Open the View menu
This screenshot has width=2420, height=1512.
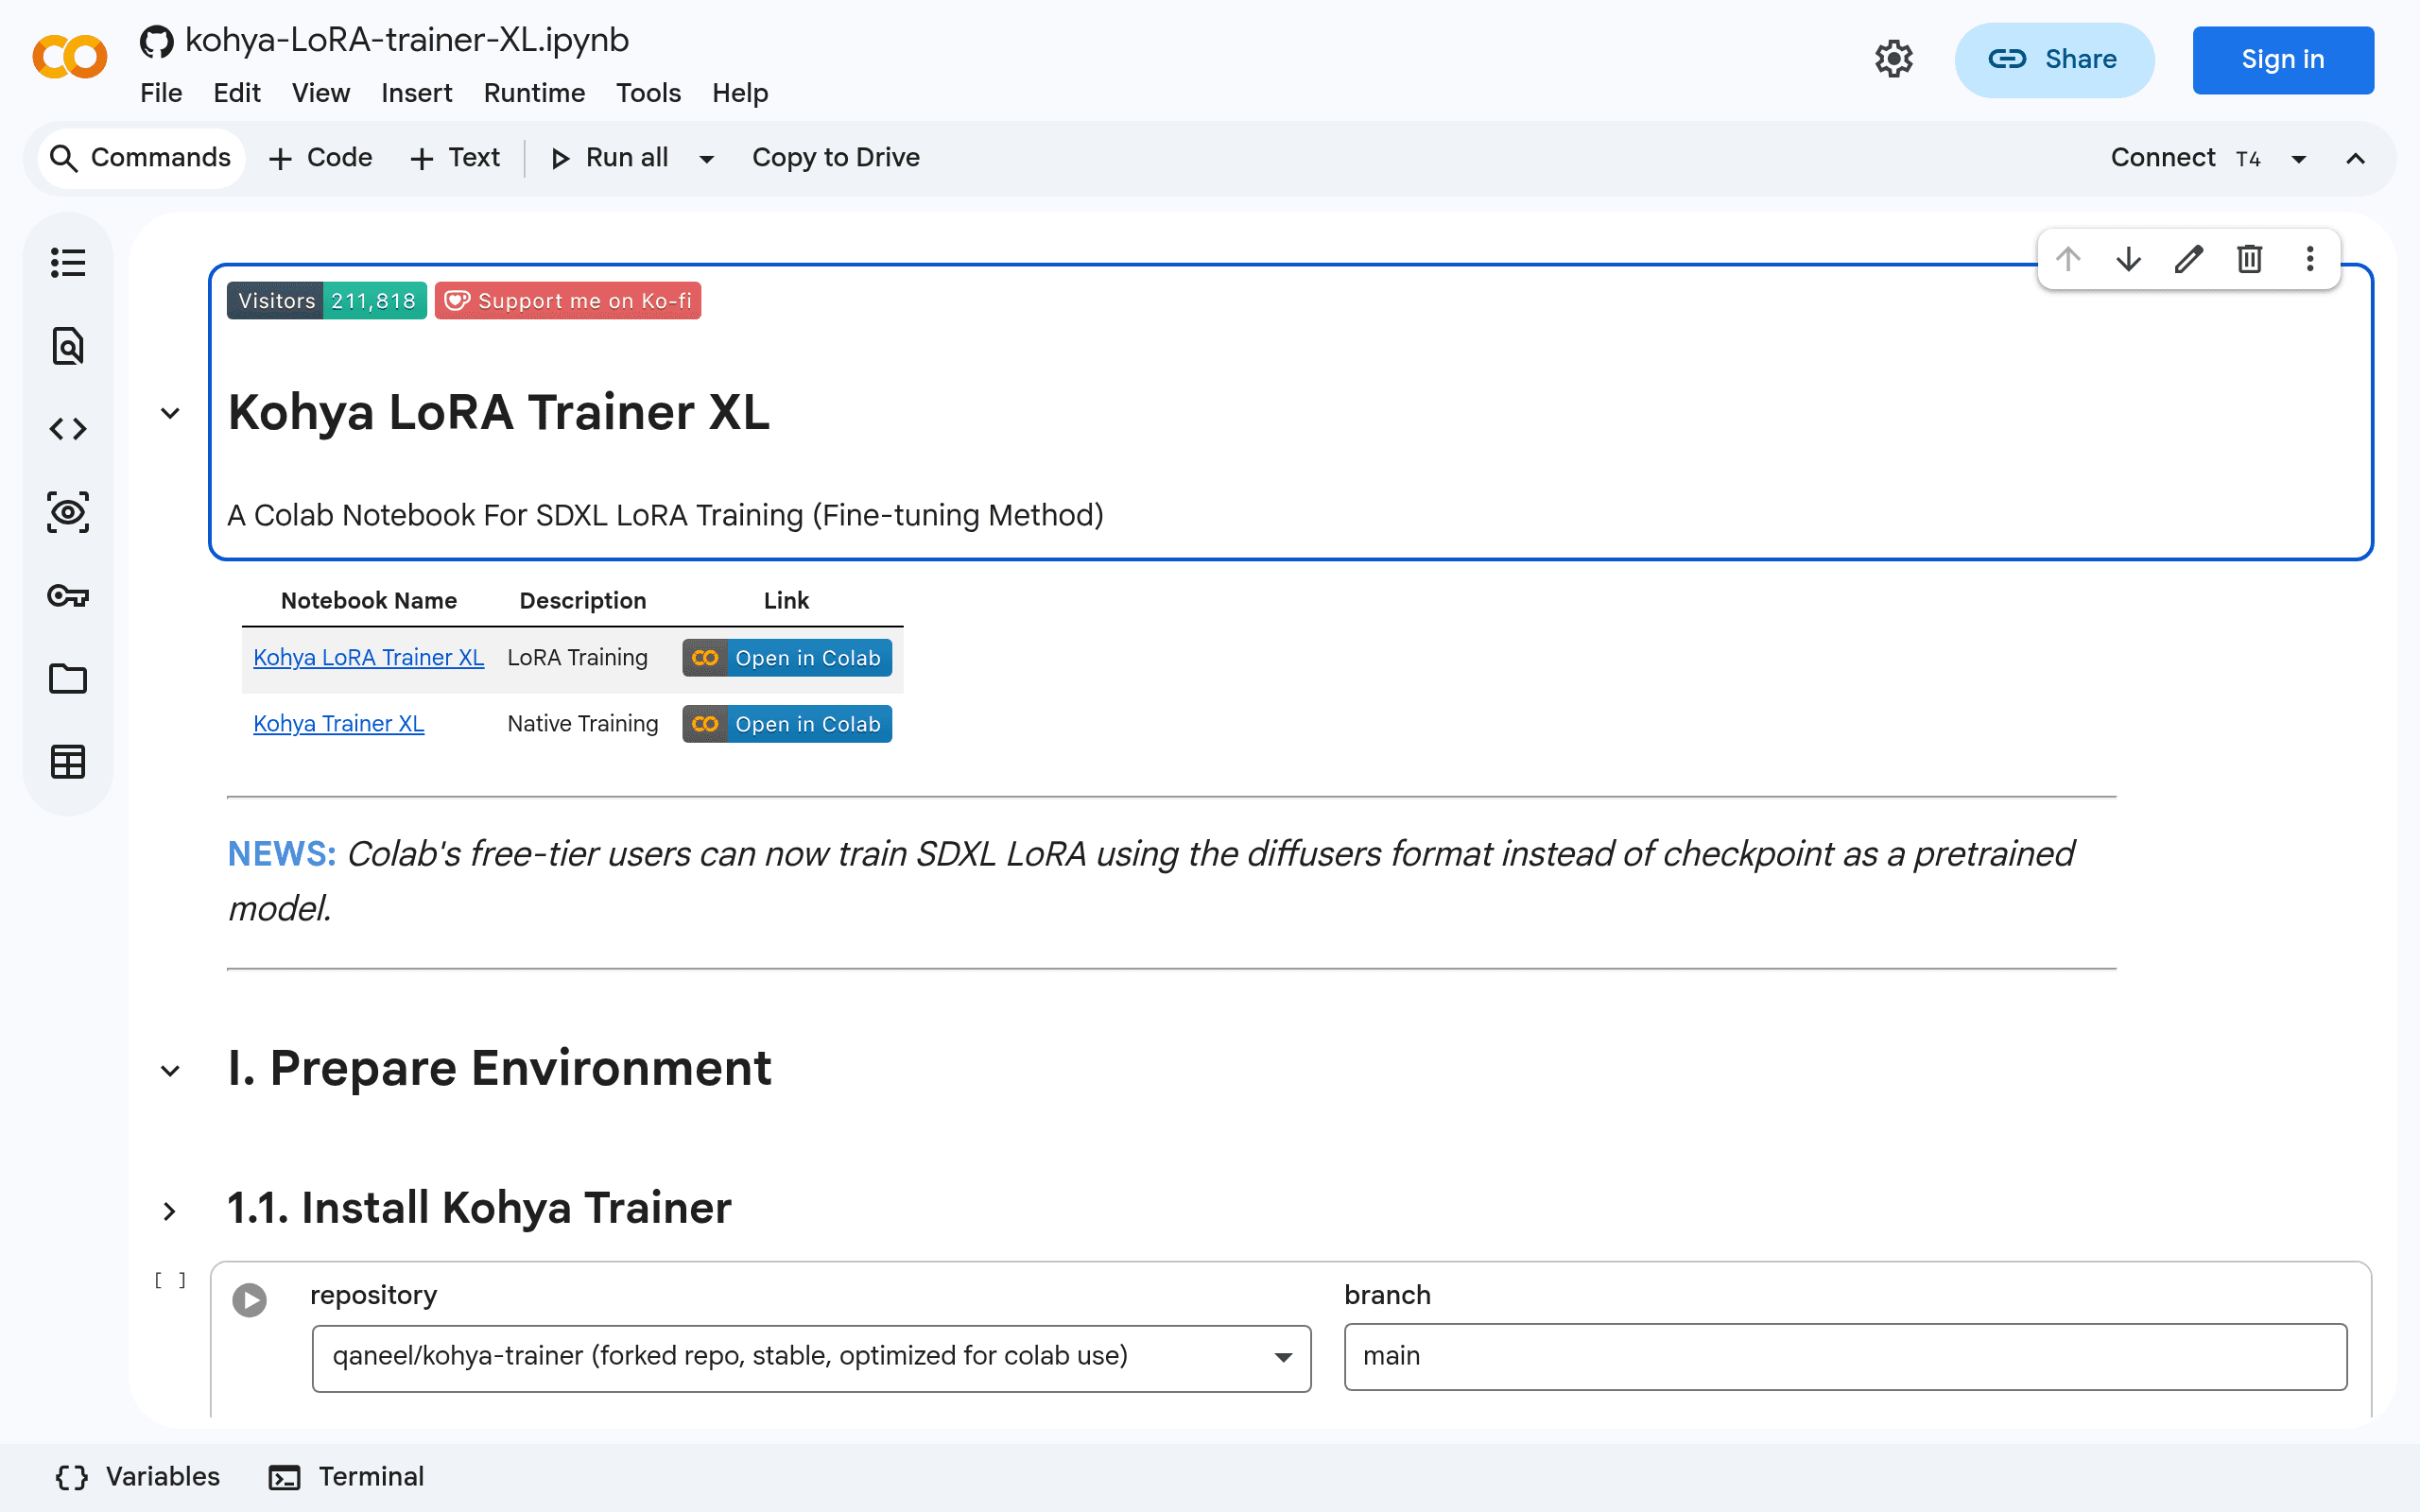click(321, 93)
